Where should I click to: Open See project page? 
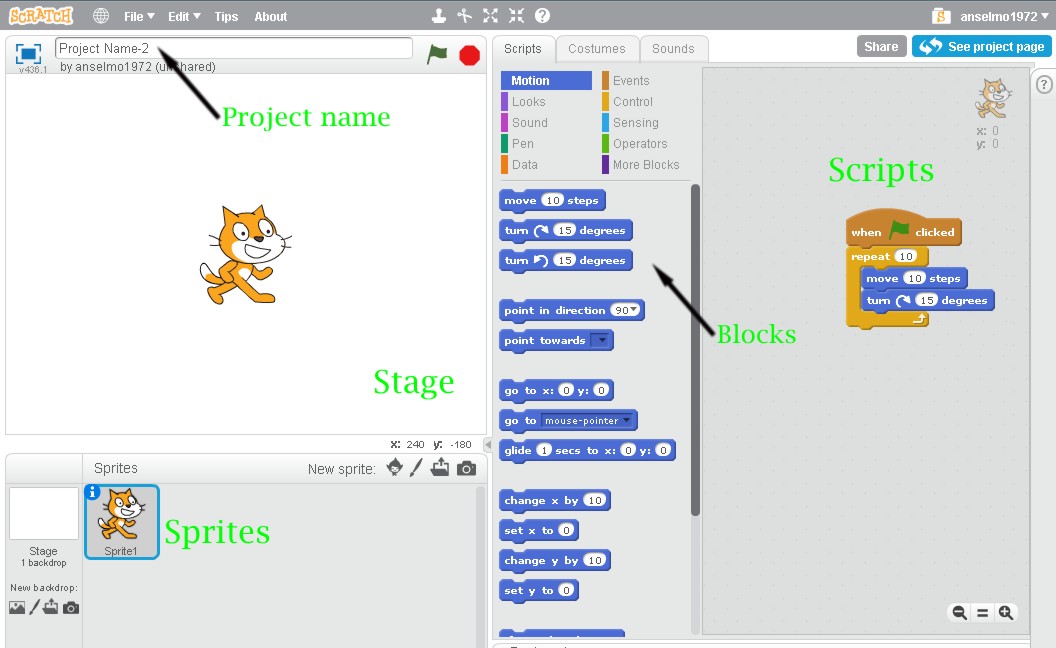click(982, 46)
